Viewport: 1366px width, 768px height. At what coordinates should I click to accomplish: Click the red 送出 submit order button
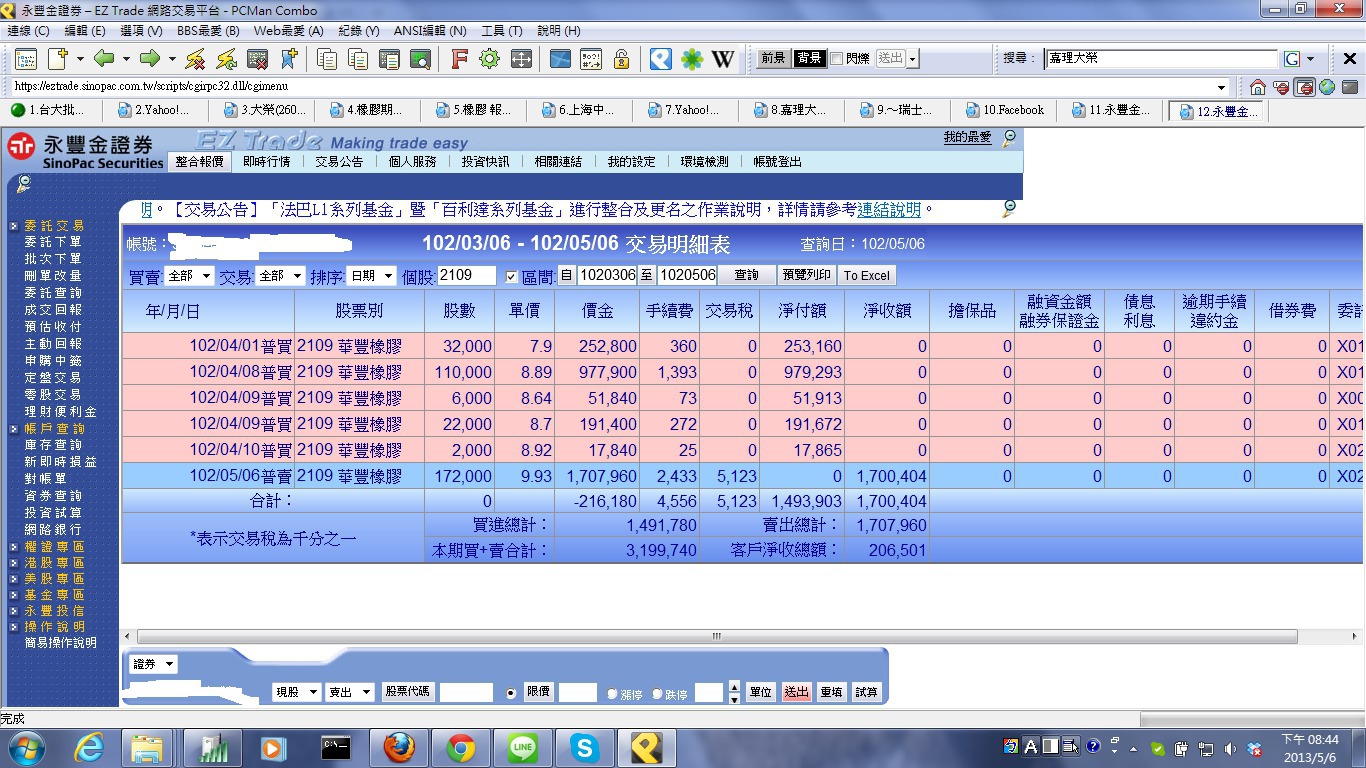click(796, 692)
